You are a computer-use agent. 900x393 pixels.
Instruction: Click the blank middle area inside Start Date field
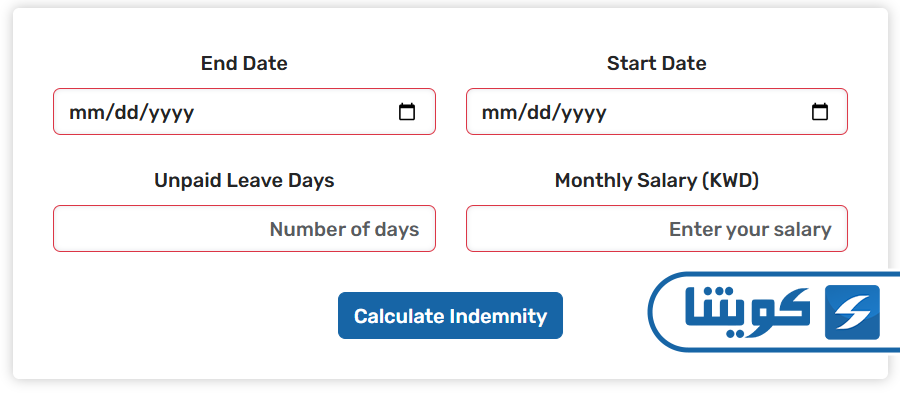click(709, 112)
